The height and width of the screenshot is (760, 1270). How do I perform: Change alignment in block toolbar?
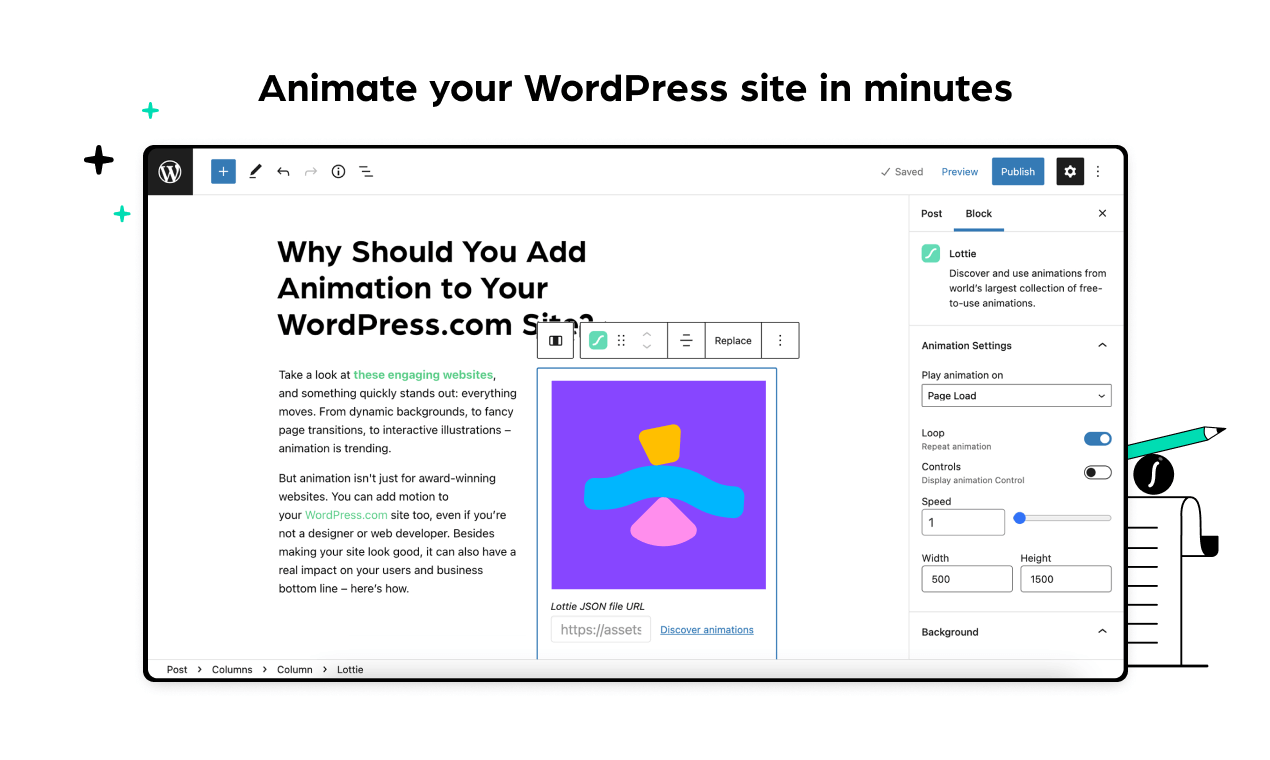[x=686, y=341]
